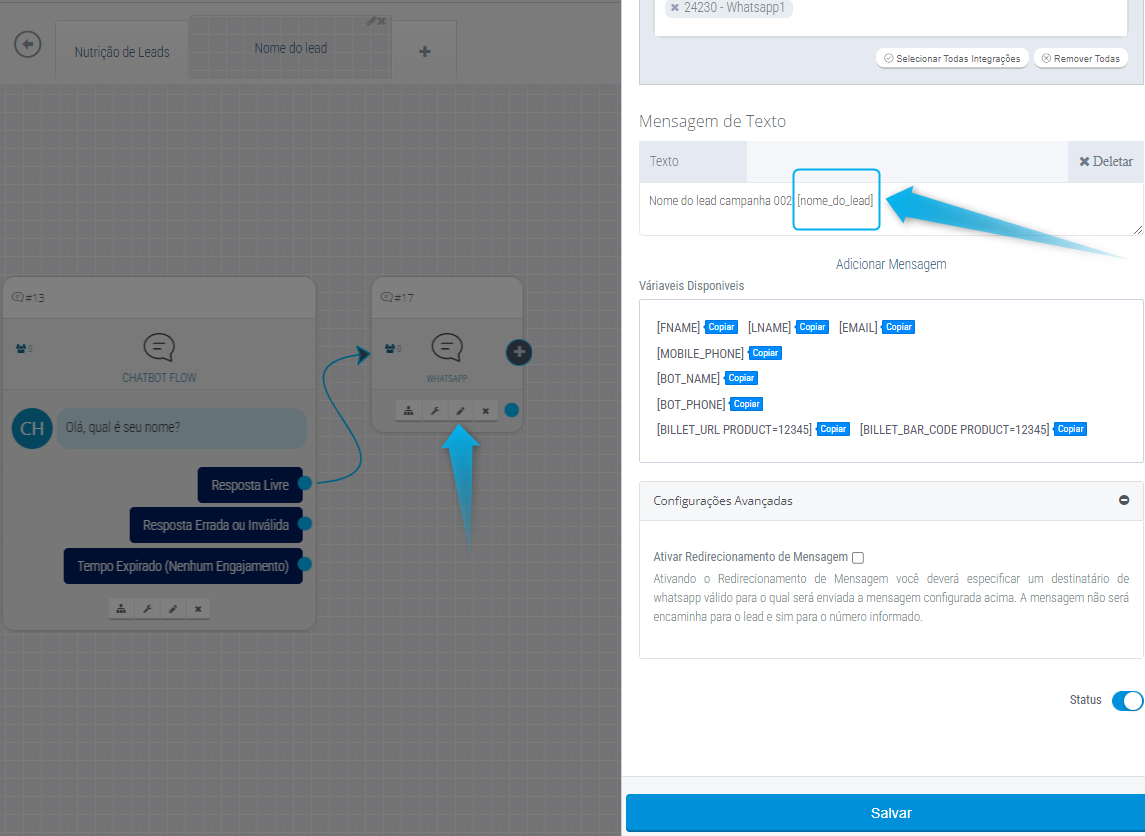Click the dark plus circle on the WhatsApp node
Screen dimensions: 1145x836
click(519, 352)
